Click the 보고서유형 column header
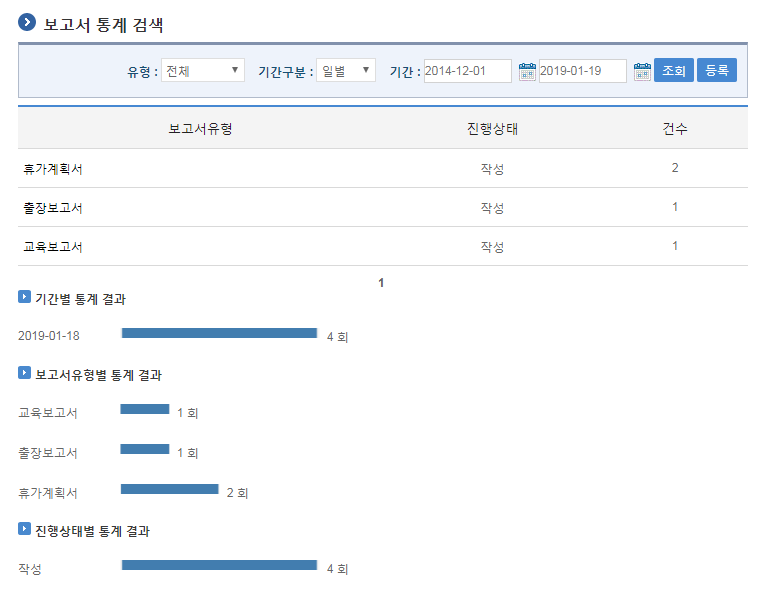Viewport: 768px width, 594px height. tap(200, 128)
